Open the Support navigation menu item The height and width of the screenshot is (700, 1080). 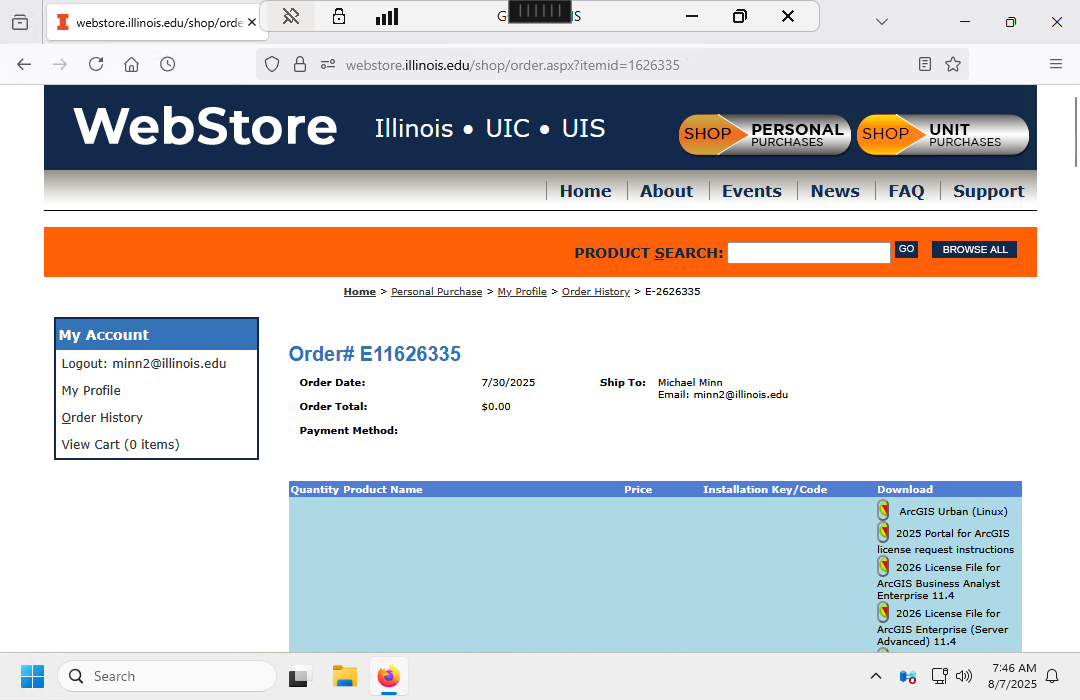pyautogui.click(x=988, y=192)
